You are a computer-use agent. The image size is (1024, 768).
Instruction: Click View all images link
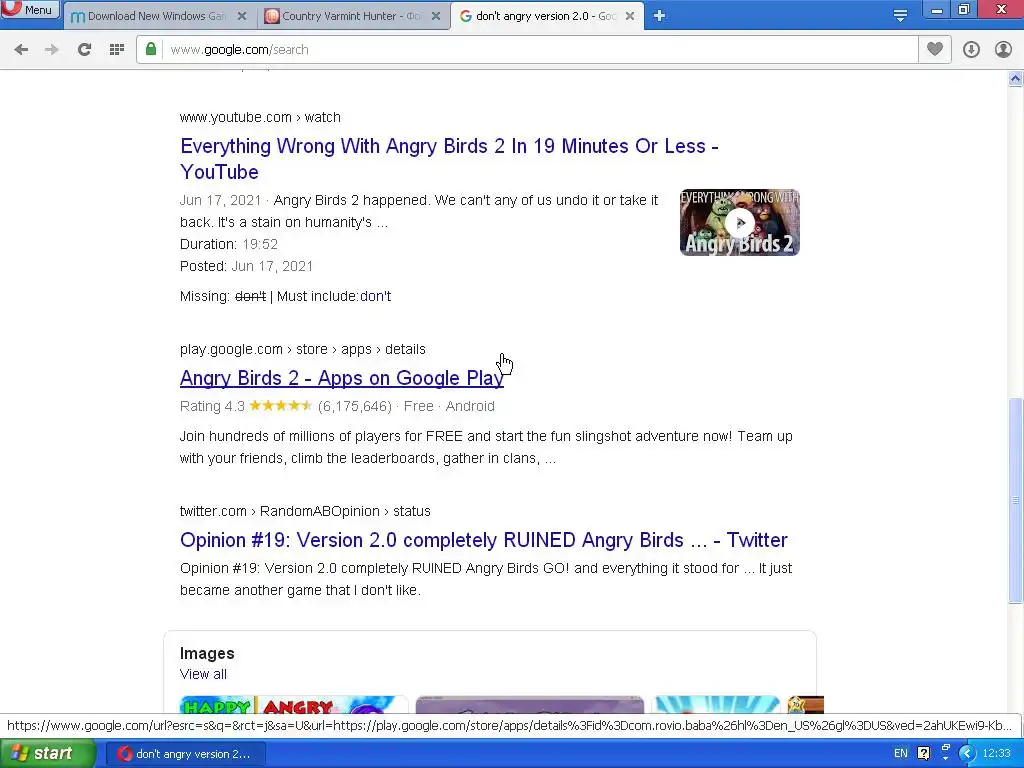[x=203, y=674]
